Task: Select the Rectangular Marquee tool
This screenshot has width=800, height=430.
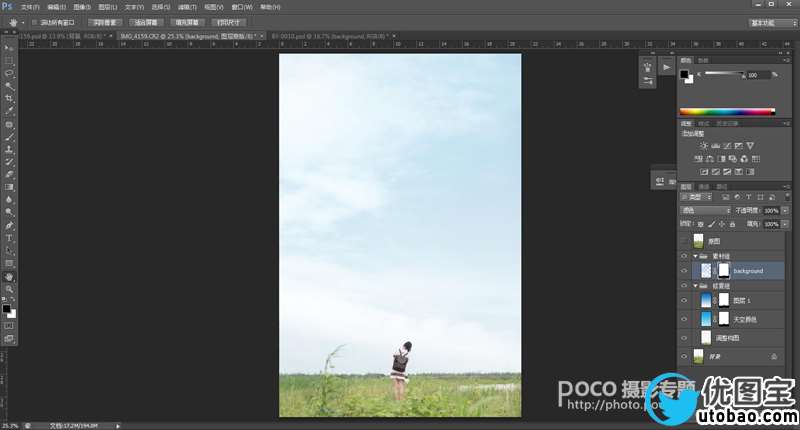Action: point(9,61)
